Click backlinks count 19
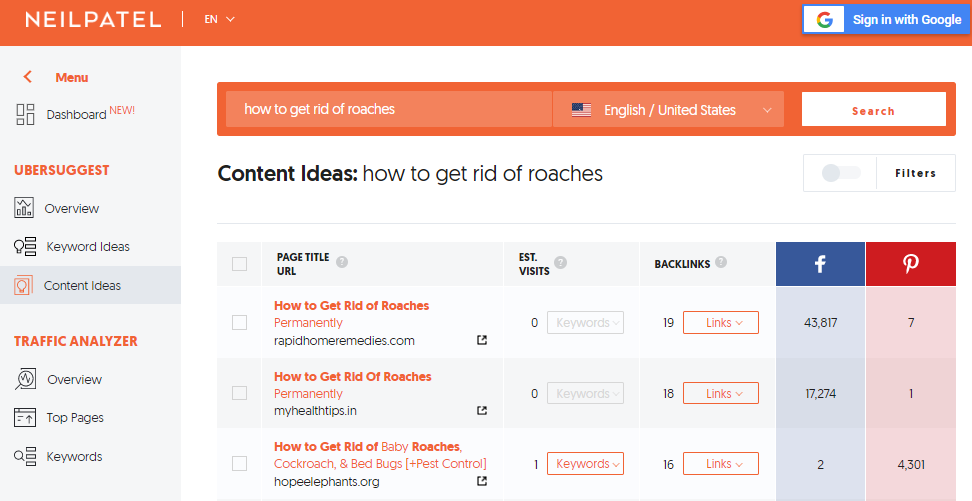Viewport: 972px width, 501px height. (668, 322)
